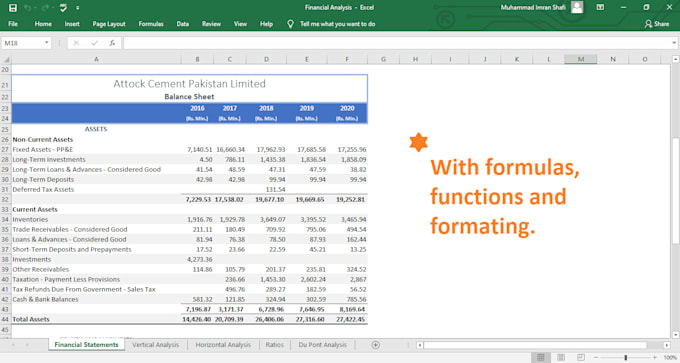Viewport: 680px width, 363px height.
Task: Select column G header
Action: pos(383,59)
